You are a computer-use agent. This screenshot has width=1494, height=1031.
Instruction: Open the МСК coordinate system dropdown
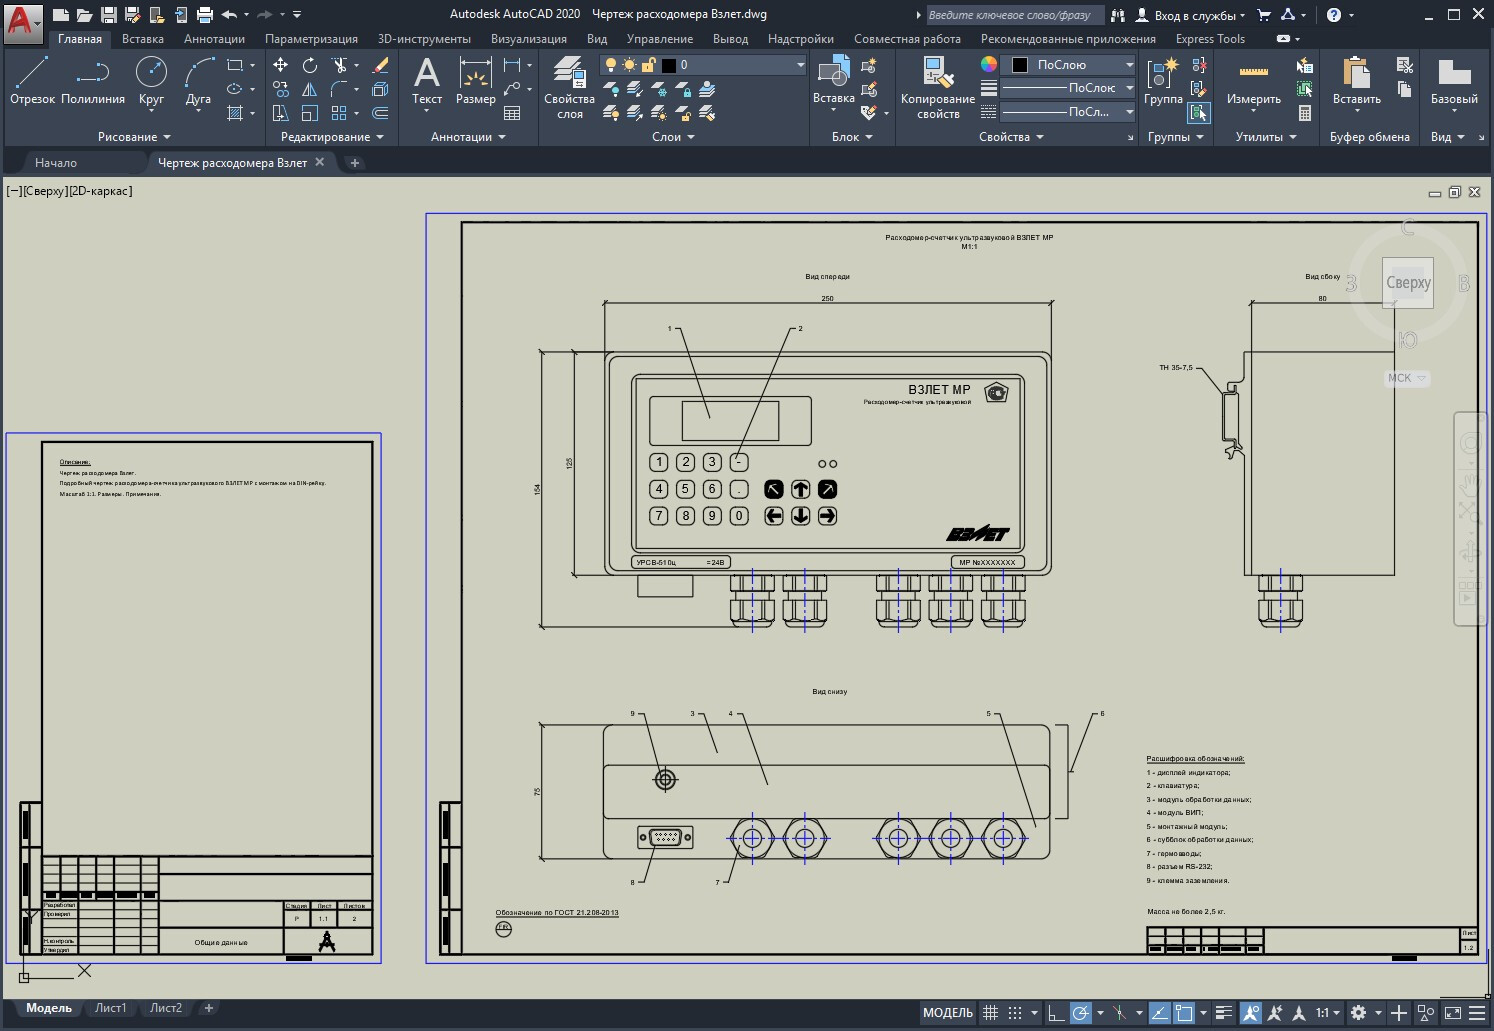click(1407, 378)
